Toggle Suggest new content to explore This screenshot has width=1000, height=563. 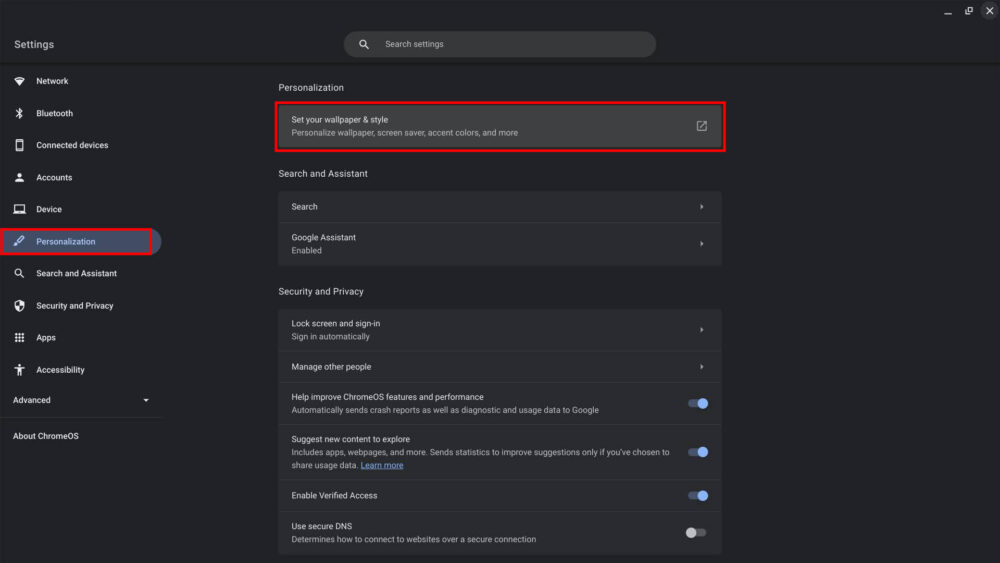tap(697, 452)
